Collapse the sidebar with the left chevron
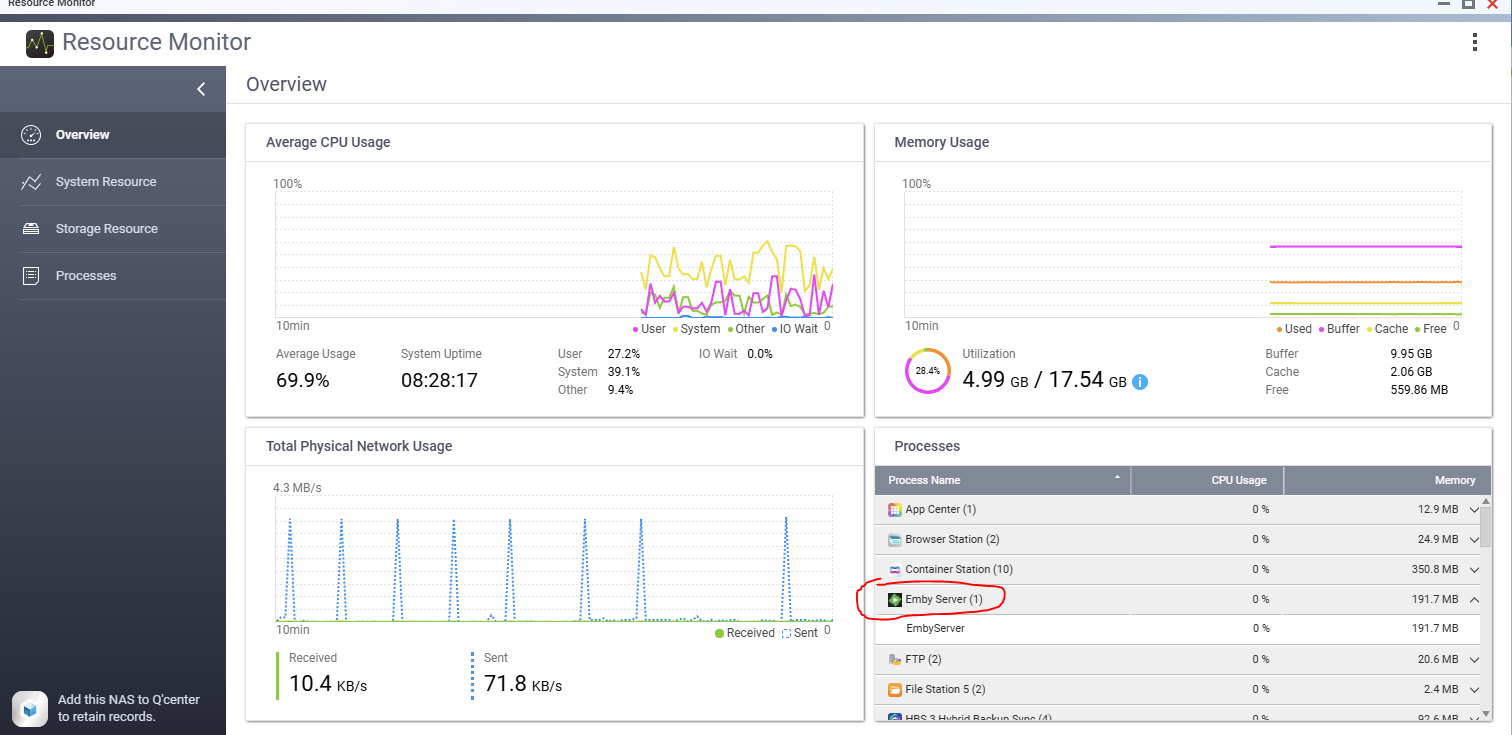The image size is (1512, 735). tap(201, 89)
